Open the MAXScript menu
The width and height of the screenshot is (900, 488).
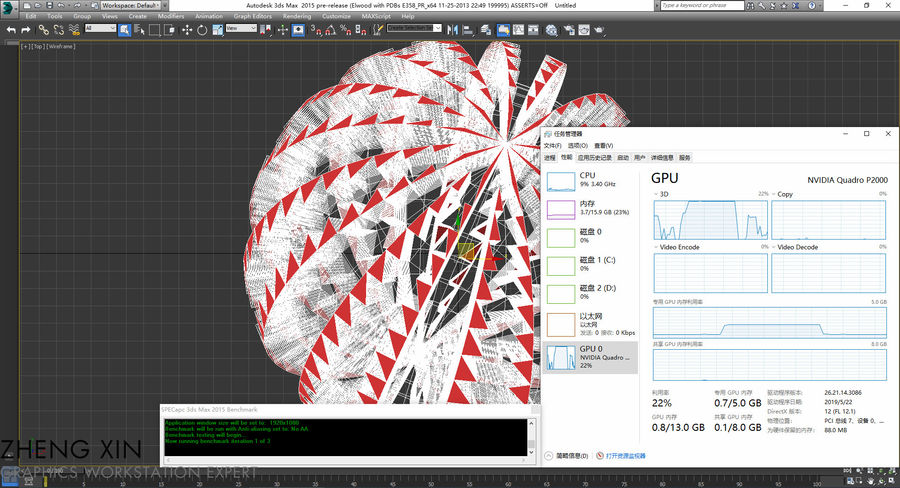click(377, 16)
